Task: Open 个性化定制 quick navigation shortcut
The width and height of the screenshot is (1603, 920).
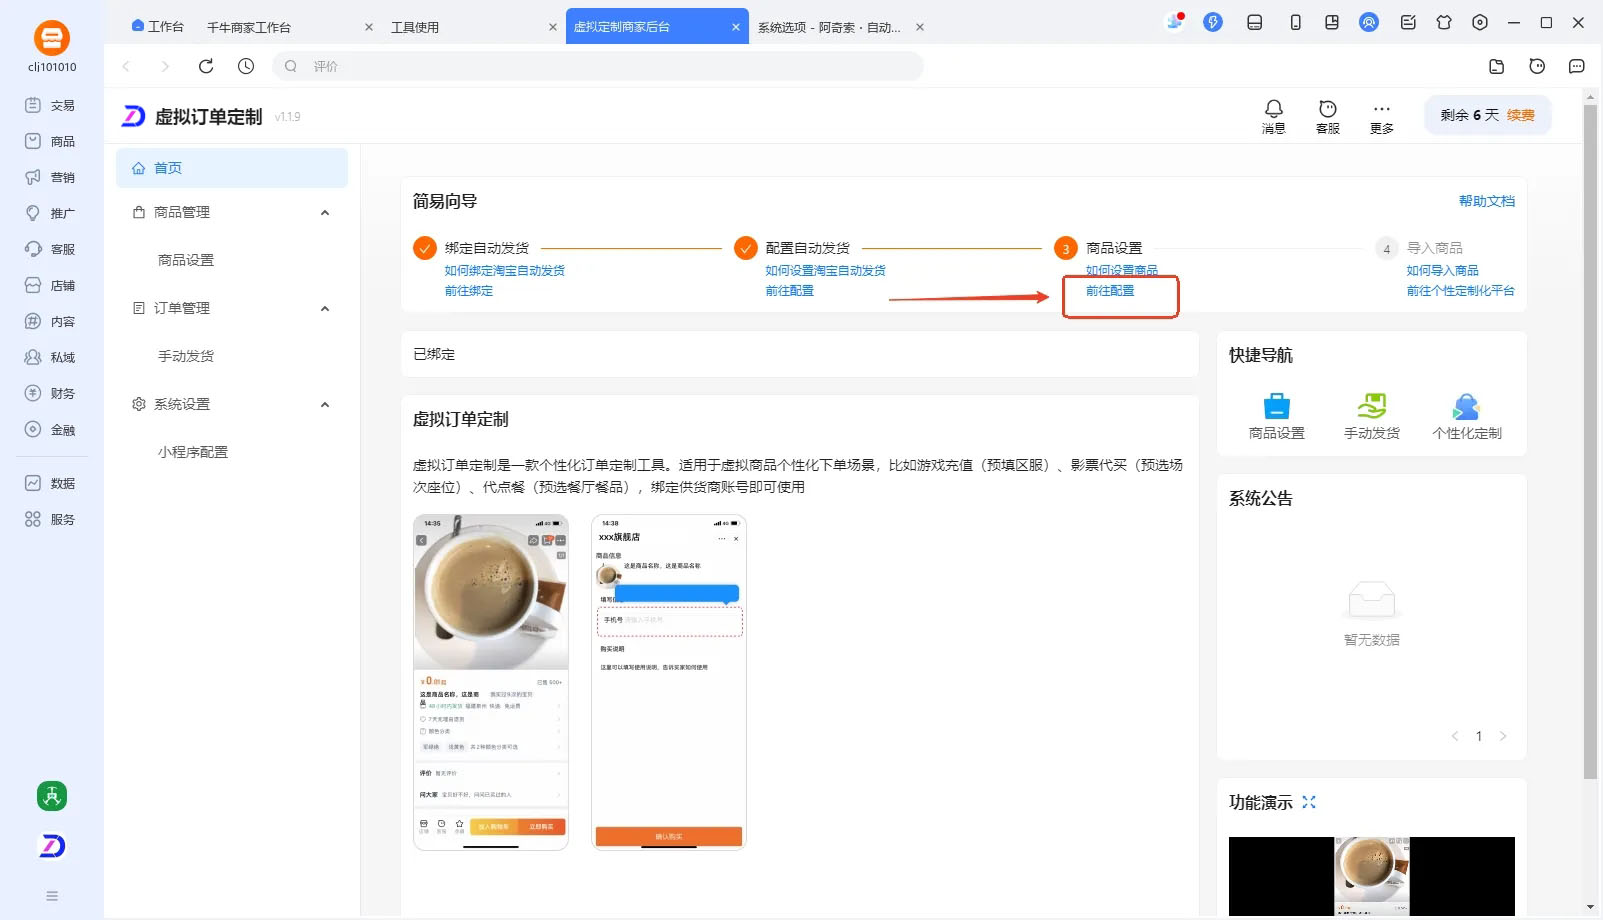Action: (x=1466, y=416)
